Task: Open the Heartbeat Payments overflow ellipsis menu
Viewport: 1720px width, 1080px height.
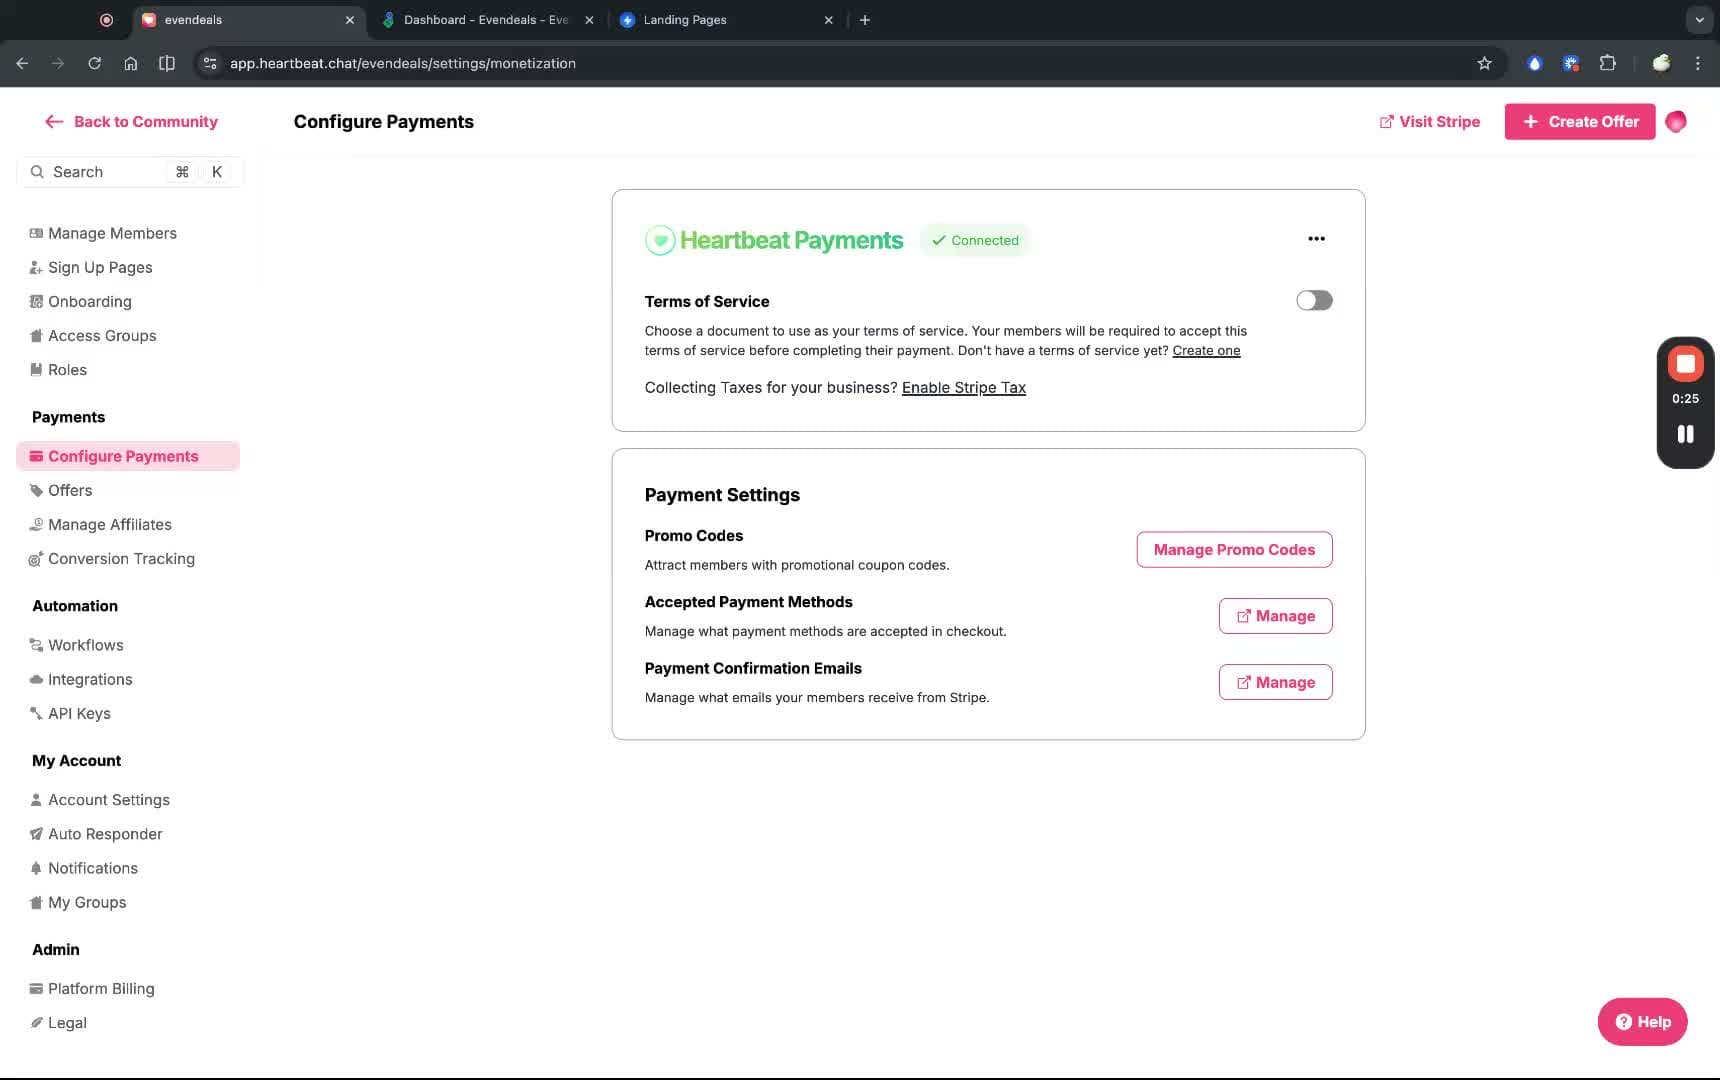Action: pyautogui.click(x=1316, y=238)
